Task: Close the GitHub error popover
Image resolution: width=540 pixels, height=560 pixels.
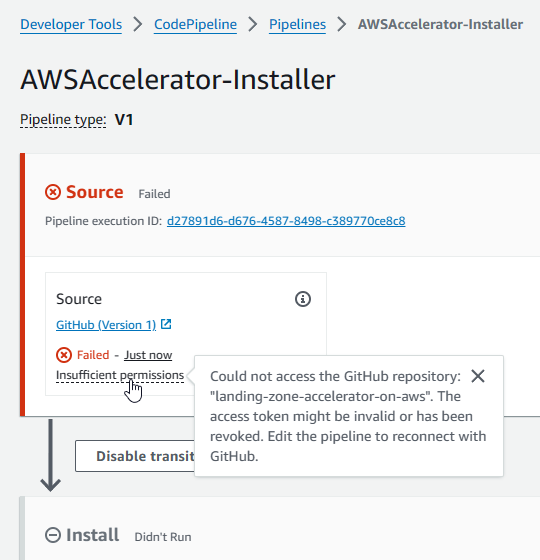Action: coord(478,376)
